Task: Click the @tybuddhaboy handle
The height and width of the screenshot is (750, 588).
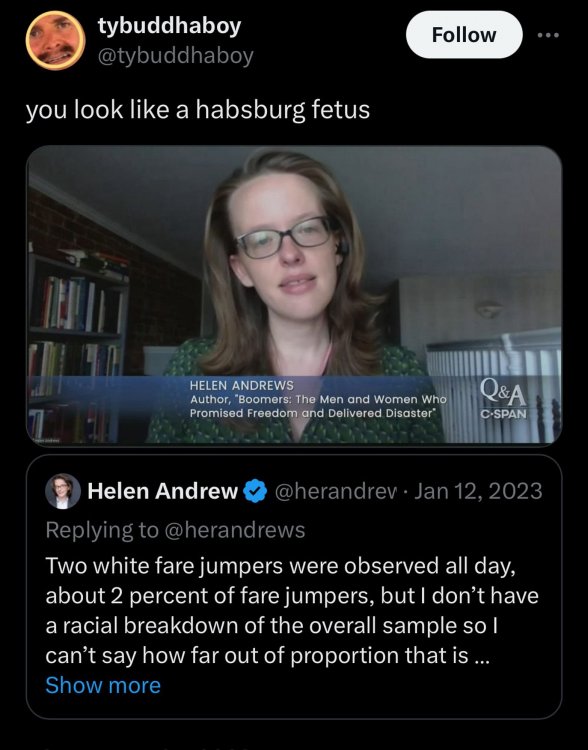Action: (x=175, y=56)
